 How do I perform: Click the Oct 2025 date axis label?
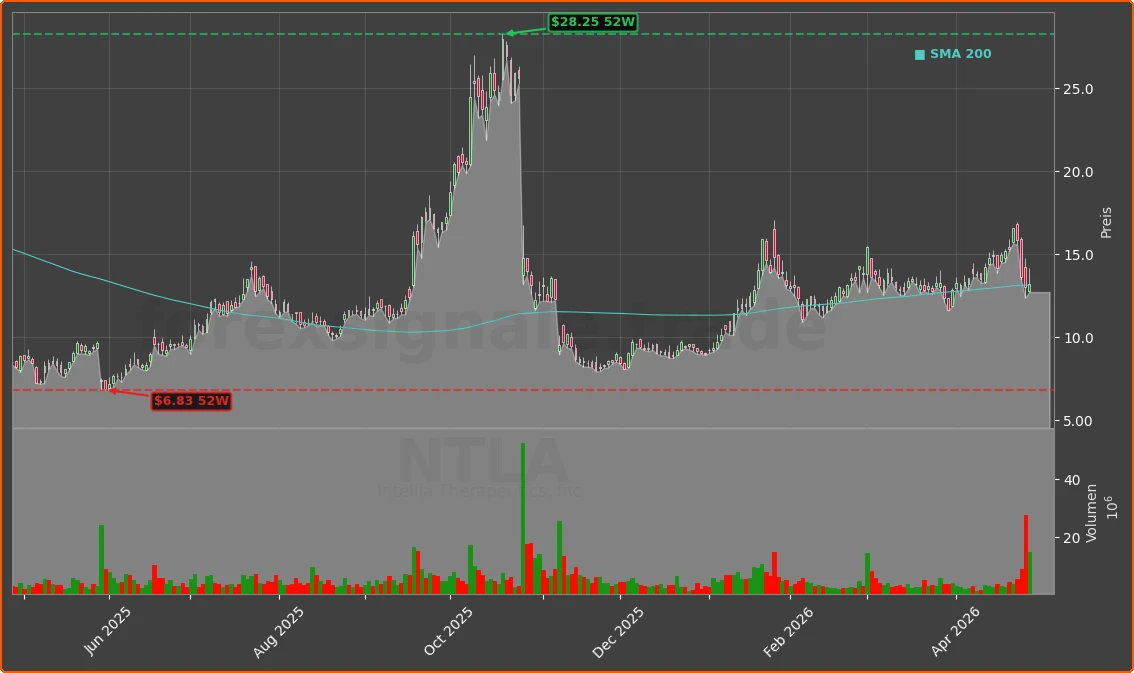448,631
